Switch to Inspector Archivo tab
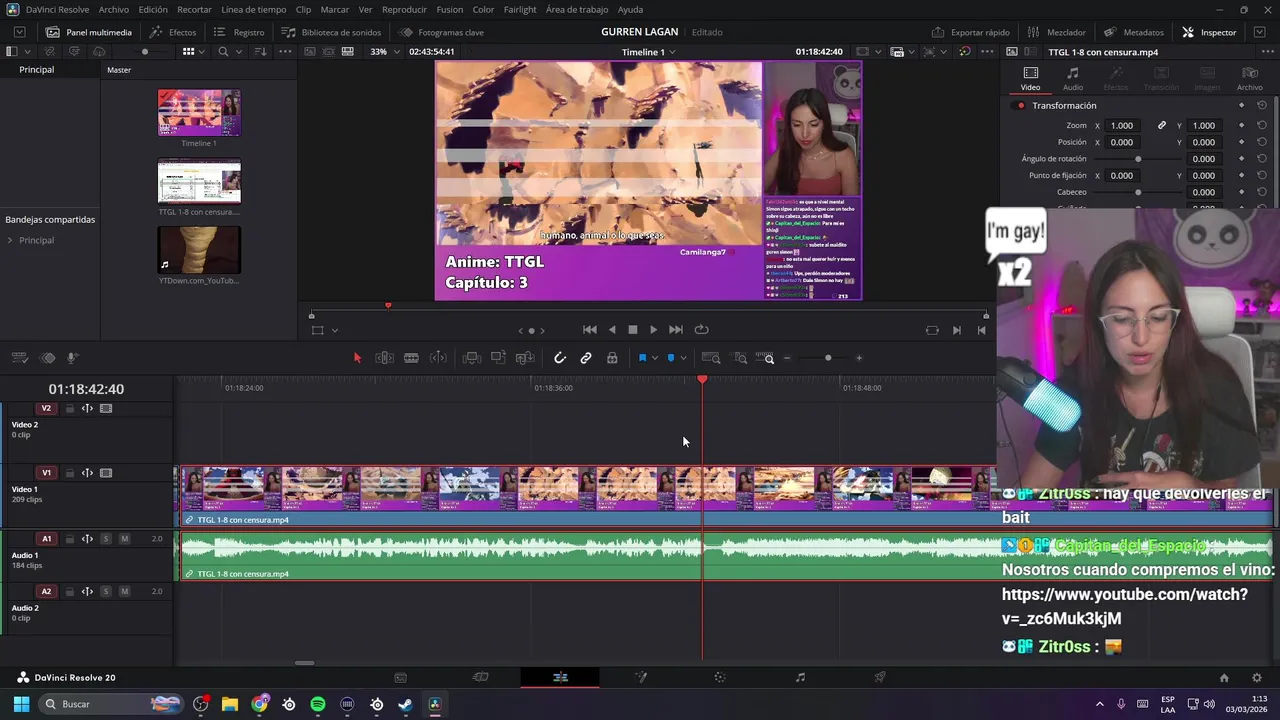1280x720 pixels. point(1250,79)
